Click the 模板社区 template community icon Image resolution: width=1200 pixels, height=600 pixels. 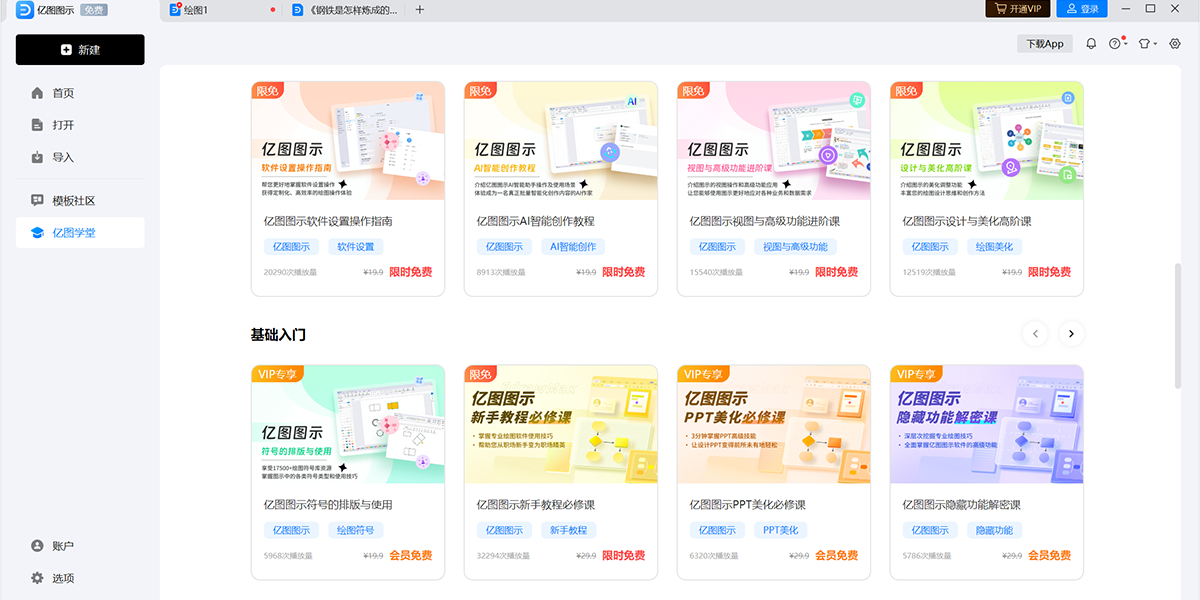(37, 200)
